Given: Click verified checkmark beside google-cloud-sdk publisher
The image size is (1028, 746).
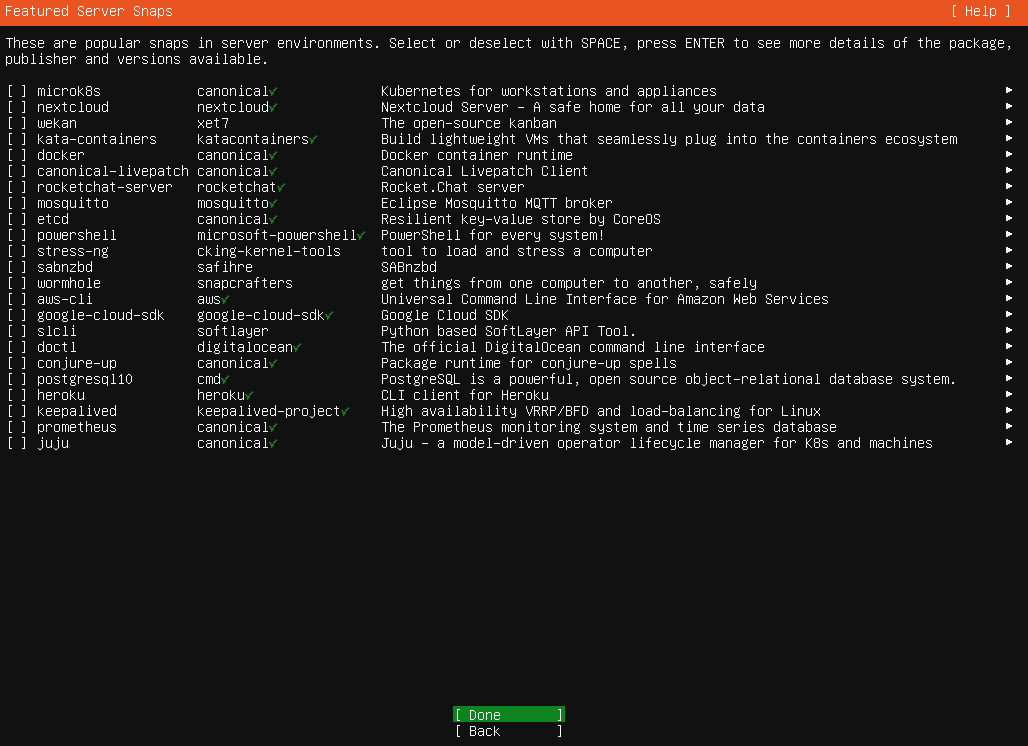Looking at the screenshot, I should pyautogui.click(x=329, y=315).
